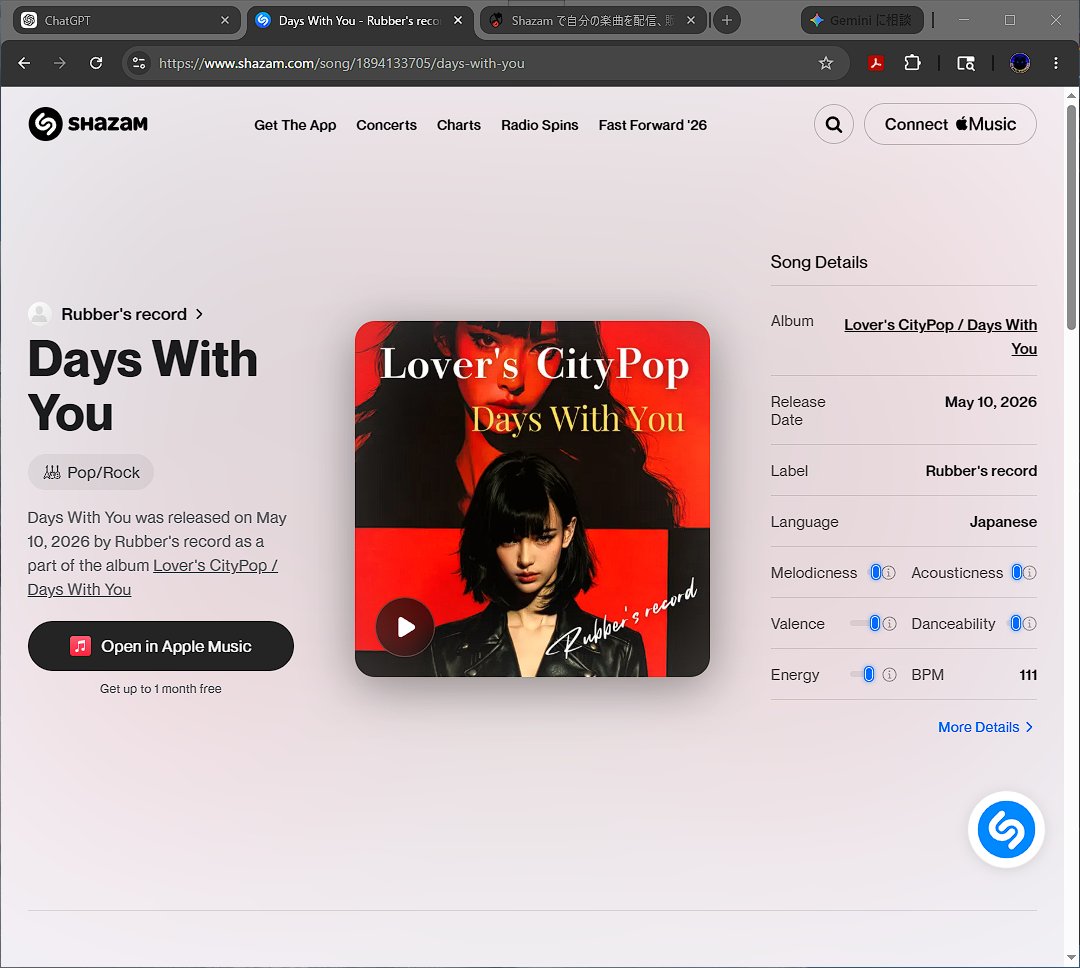Viewport: 1080px width, 968px height.
Task: Click the Rubber's record artist avatar
Action: [x=40, y=313]
